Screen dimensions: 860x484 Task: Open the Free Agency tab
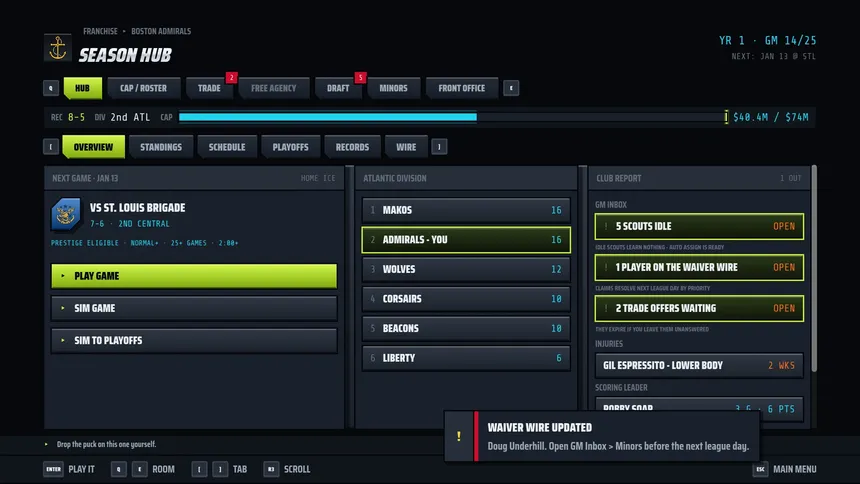tap(274, 88)
